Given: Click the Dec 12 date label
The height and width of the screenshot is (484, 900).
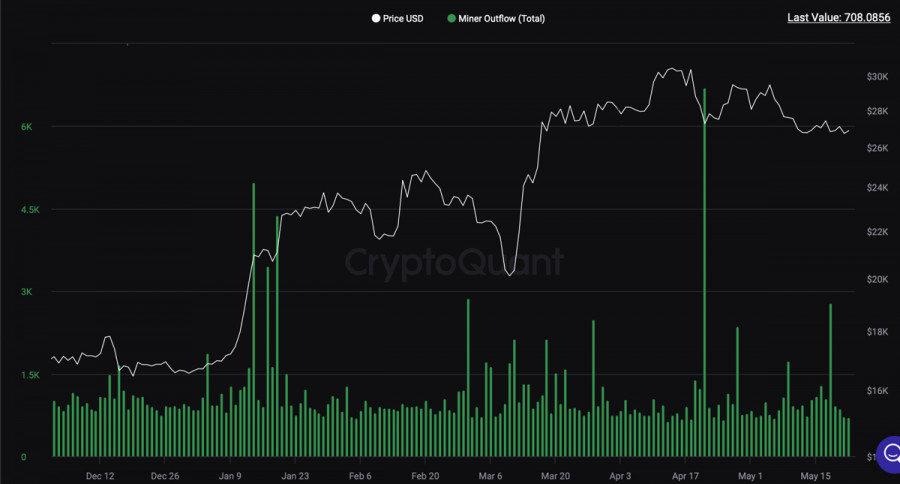Looking at the screenshot, I should point(100,476).
